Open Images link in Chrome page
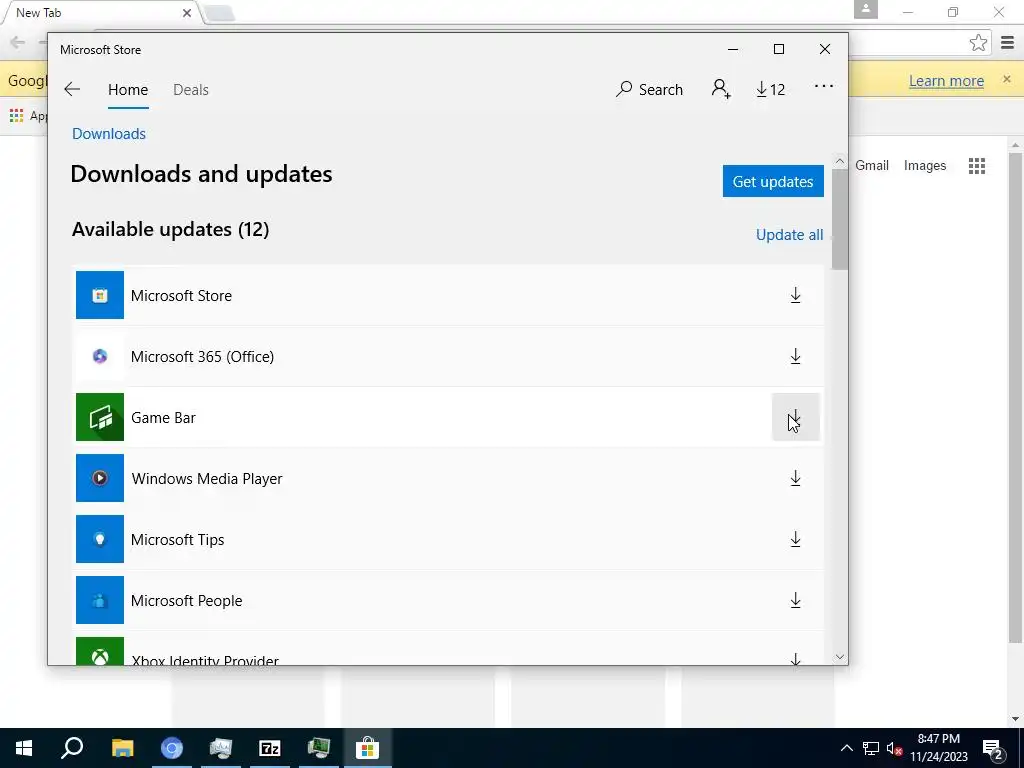Screen dimensions: 1024x768 (925, 165)
